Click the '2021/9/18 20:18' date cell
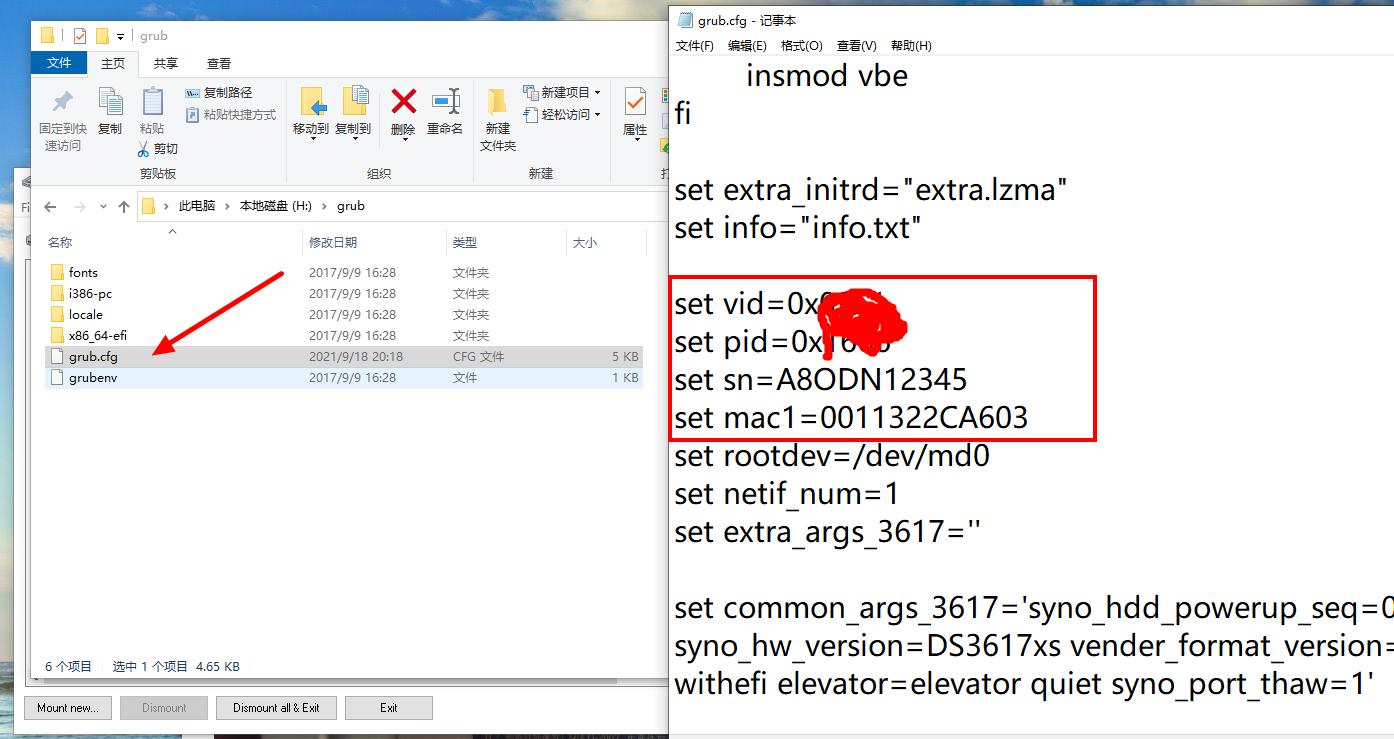 [356, 356]
